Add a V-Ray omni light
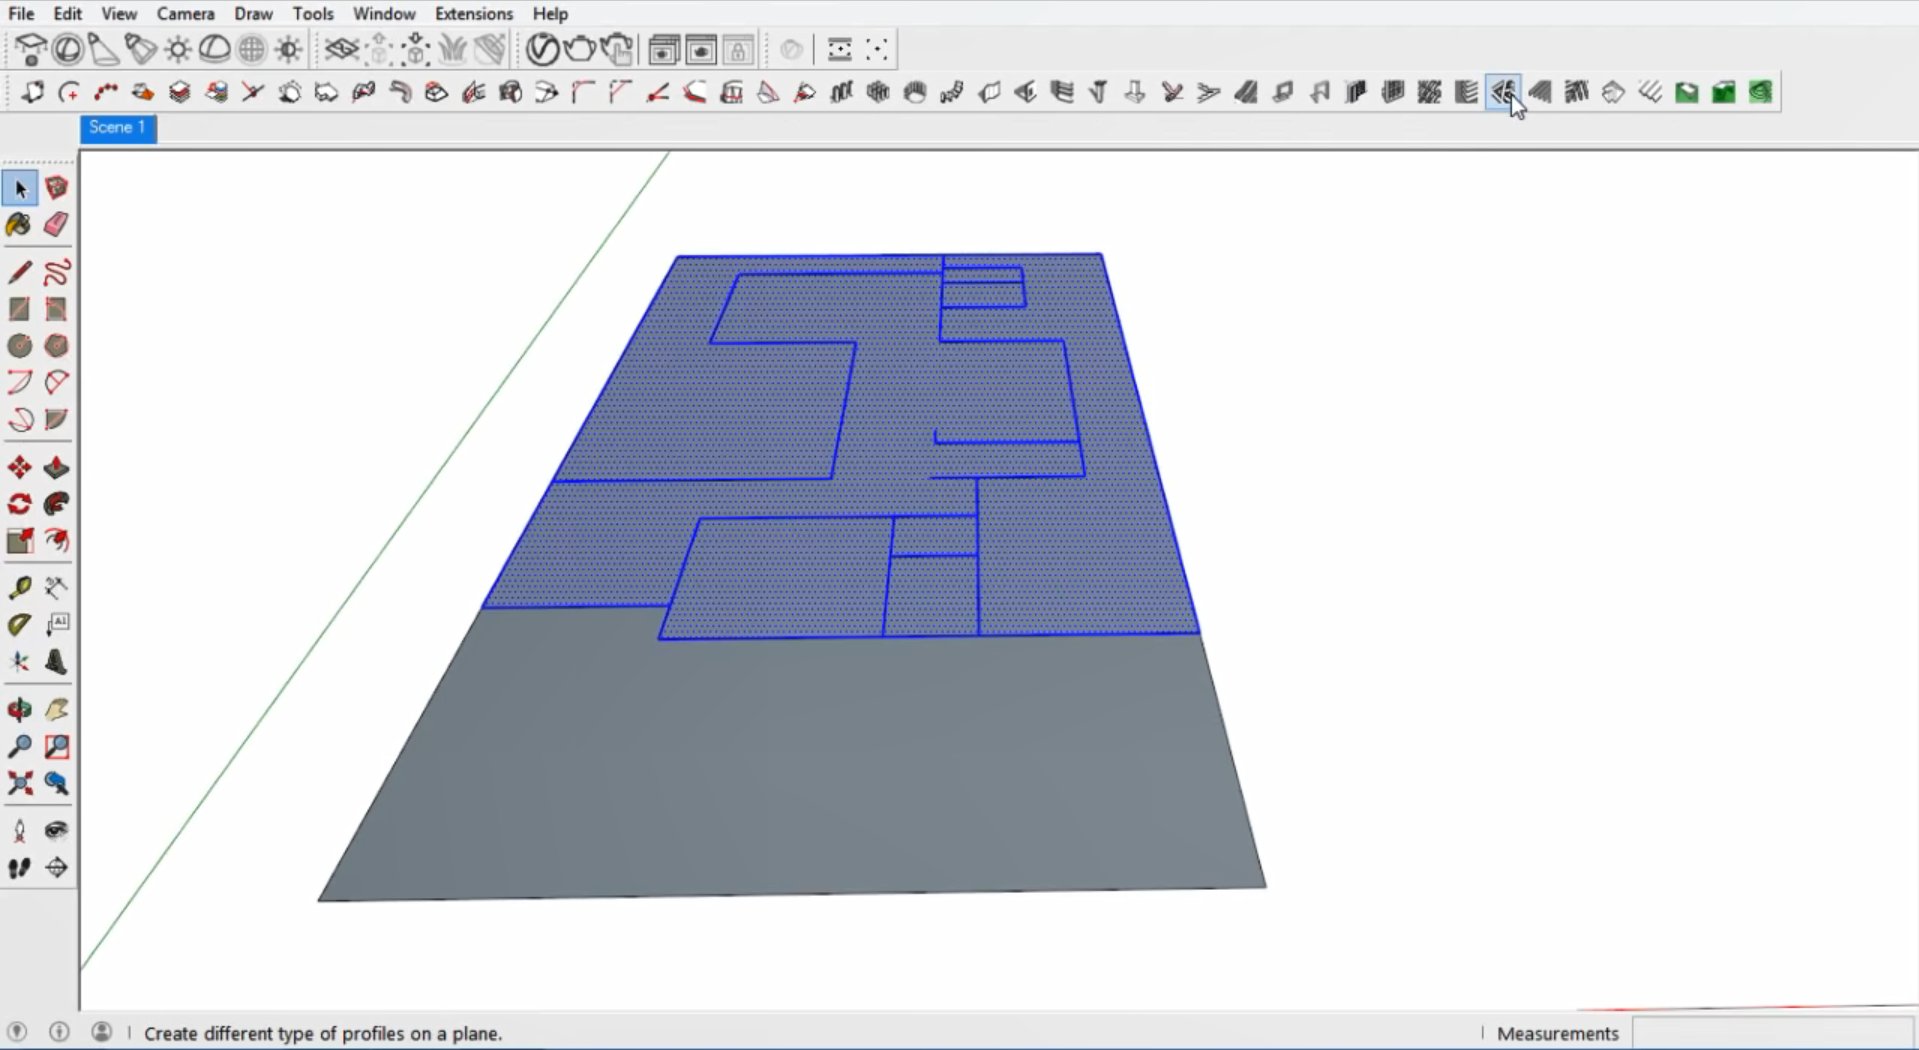This screenshot has height=1050, width=1919. point(178,49)
